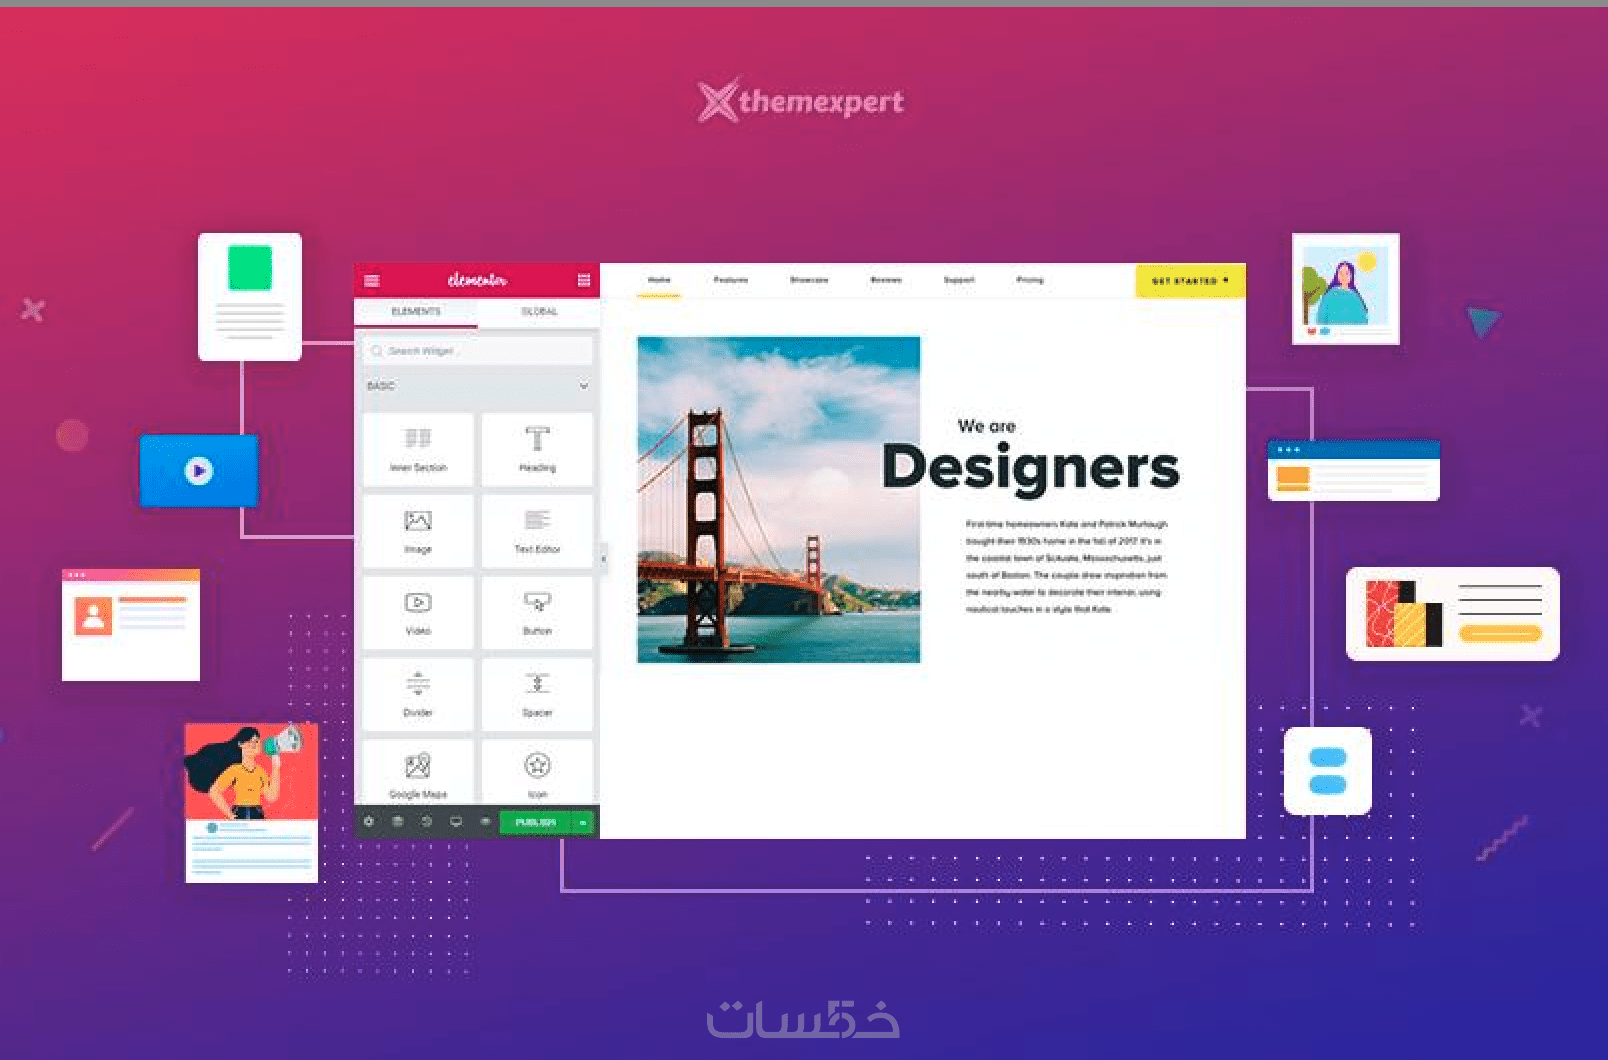This screenshot has height=1060, width=1608.
Task: Click the Golden Gate Bridge image
Action: click(778, 499)
